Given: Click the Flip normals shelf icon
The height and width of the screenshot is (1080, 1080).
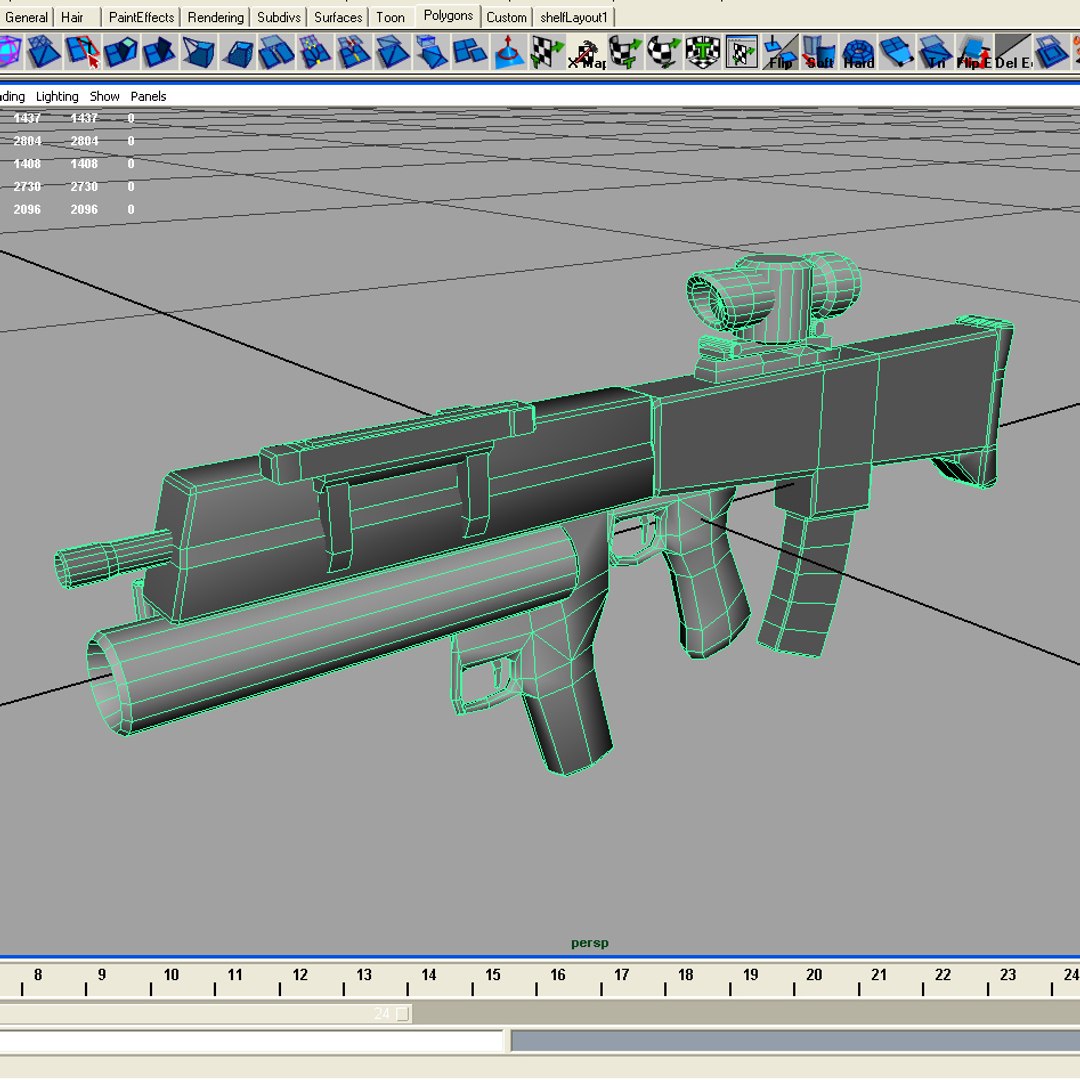Looking at the screenshot, I should click(x=780, y=52).
